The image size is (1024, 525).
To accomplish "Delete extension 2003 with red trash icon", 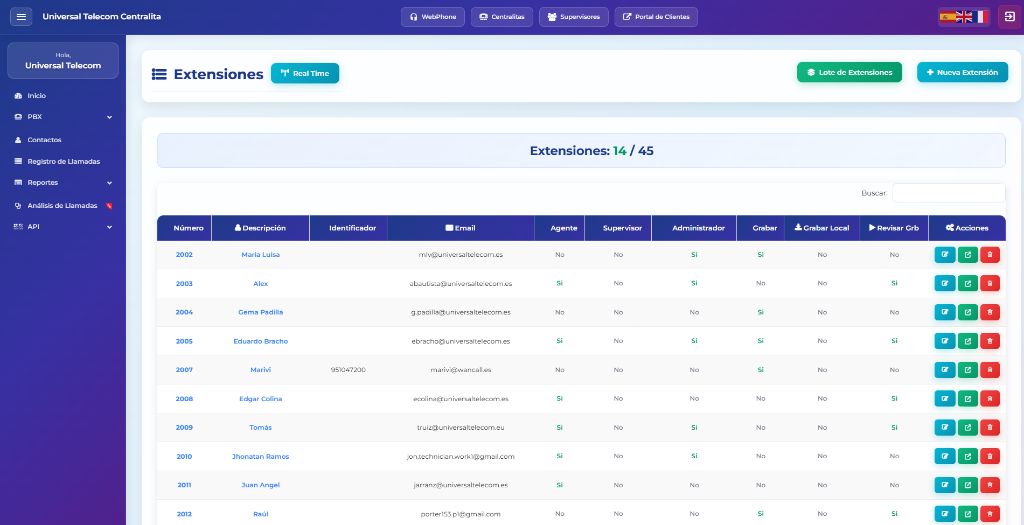I will (x=990, y=284).
